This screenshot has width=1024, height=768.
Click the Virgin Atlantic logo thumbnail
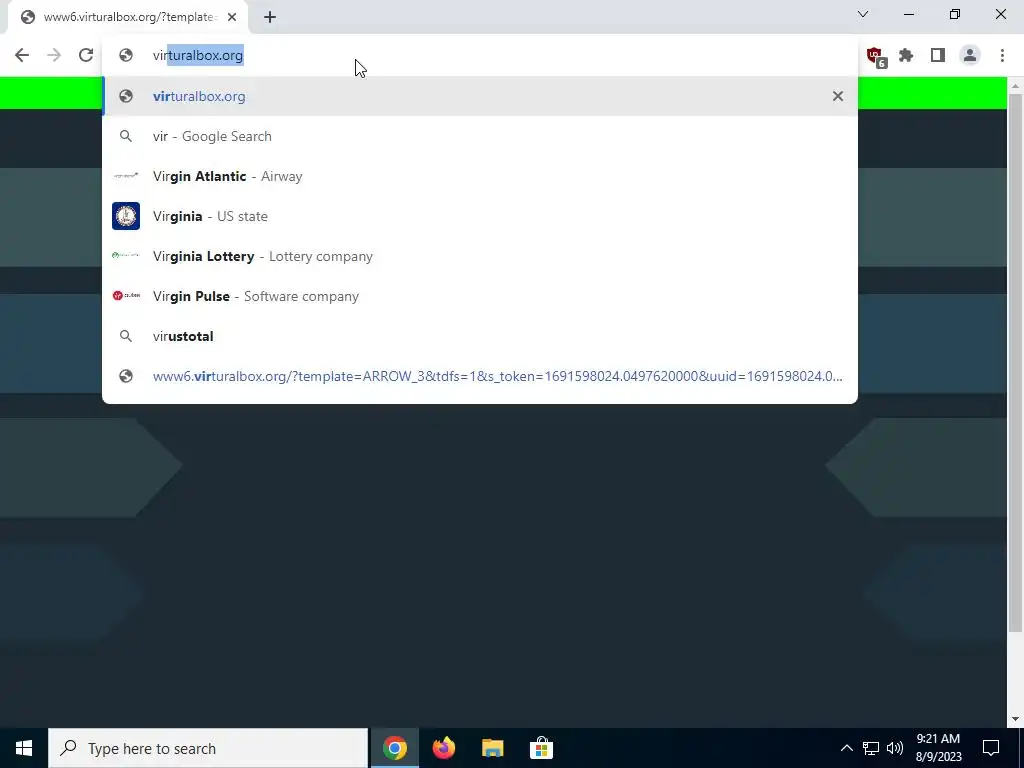pos(126,176)
